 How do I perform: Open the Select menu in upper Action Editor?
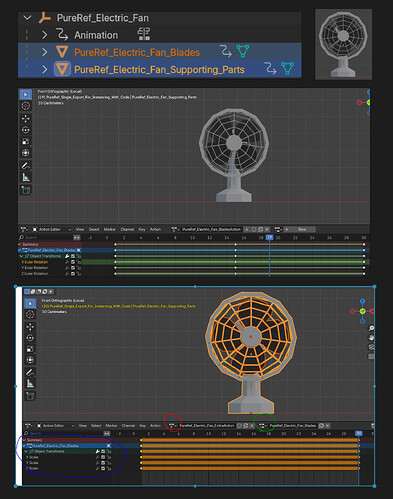pyautogui.click(x=94, y=229)
